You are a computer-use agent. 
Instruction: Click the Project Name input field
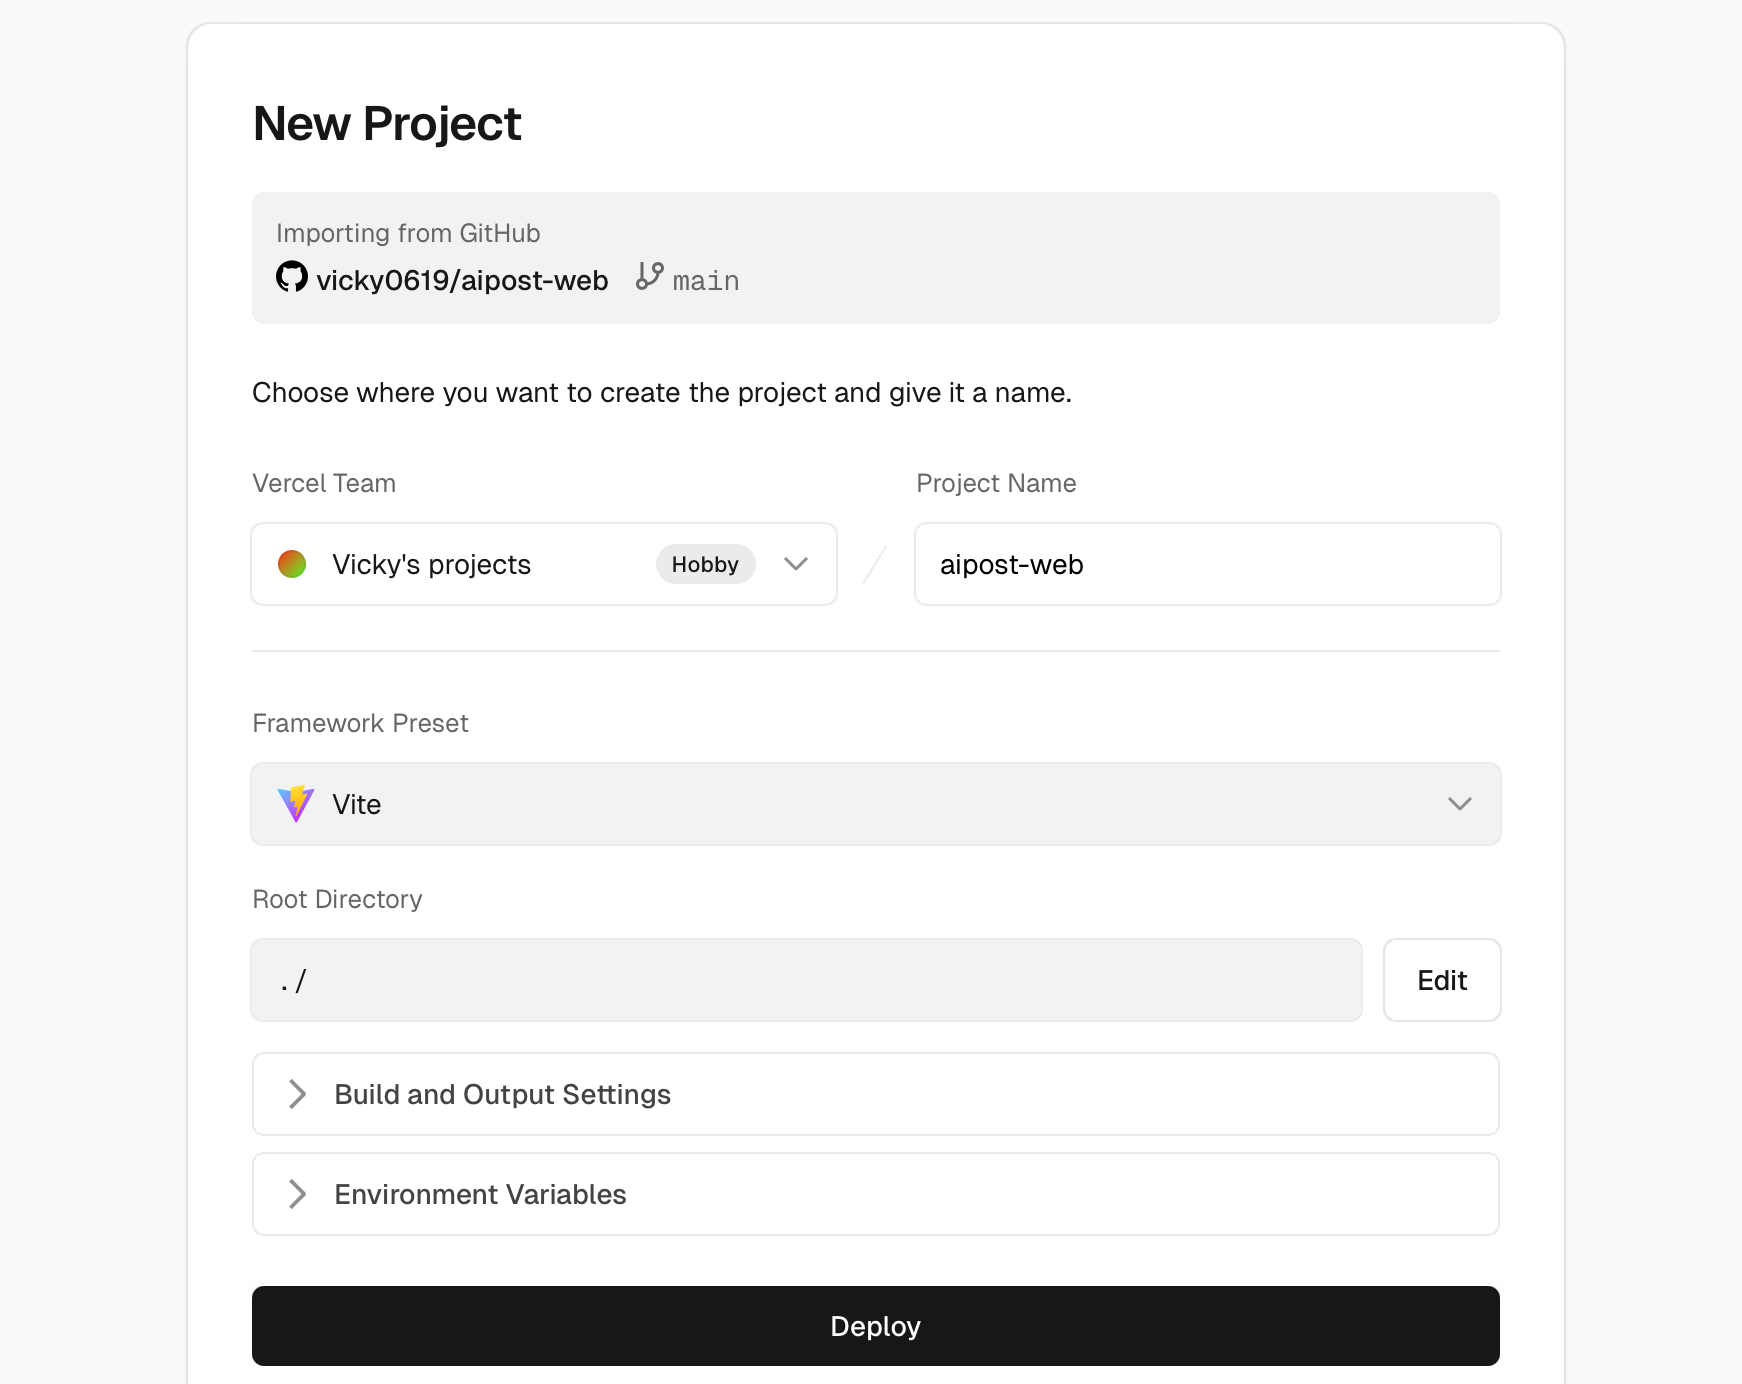(1208, 564)
